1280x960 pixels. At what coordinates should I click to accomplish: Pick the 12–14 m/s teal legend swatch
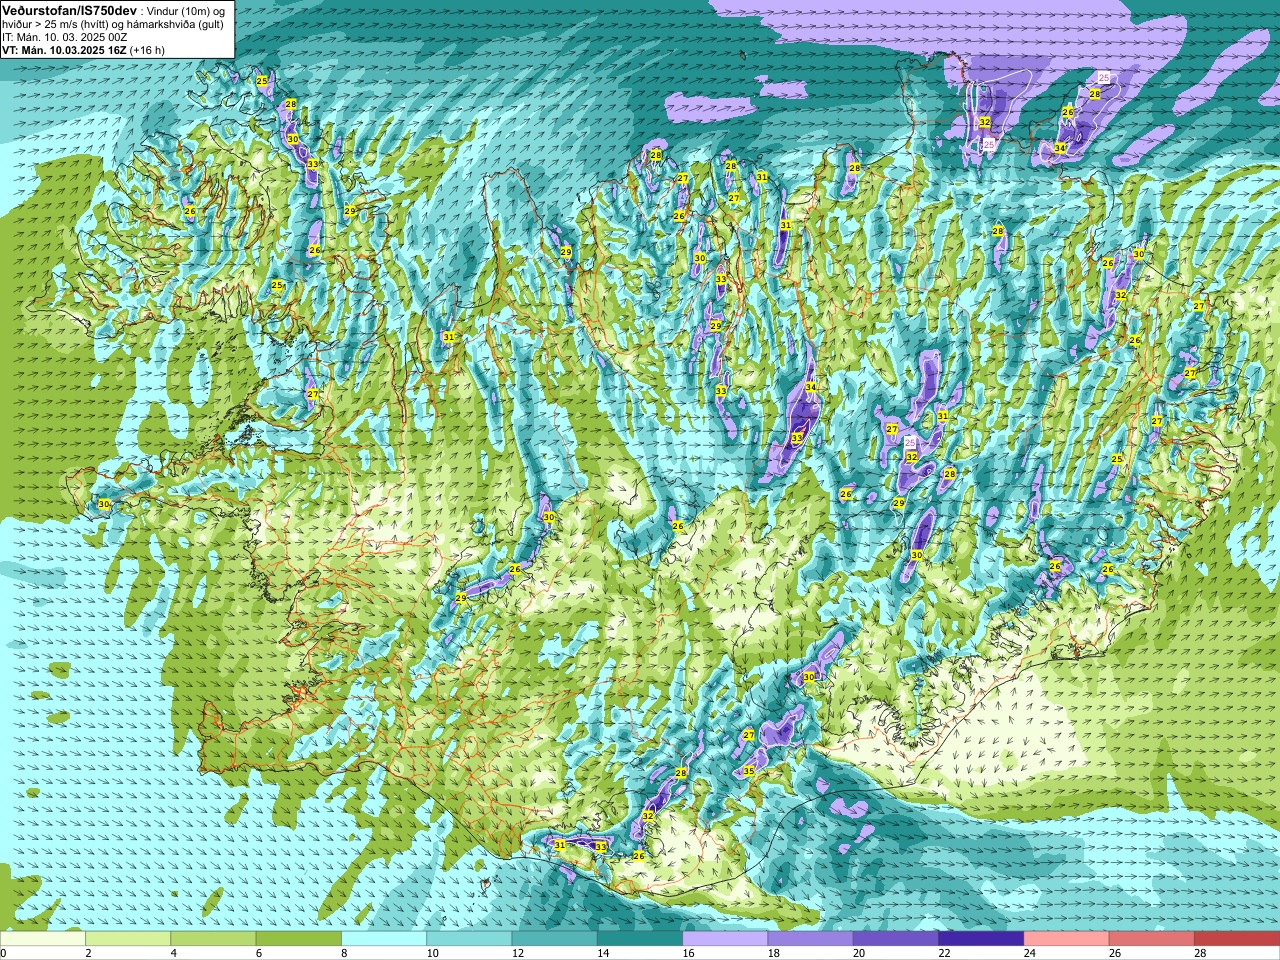point(555,938)
